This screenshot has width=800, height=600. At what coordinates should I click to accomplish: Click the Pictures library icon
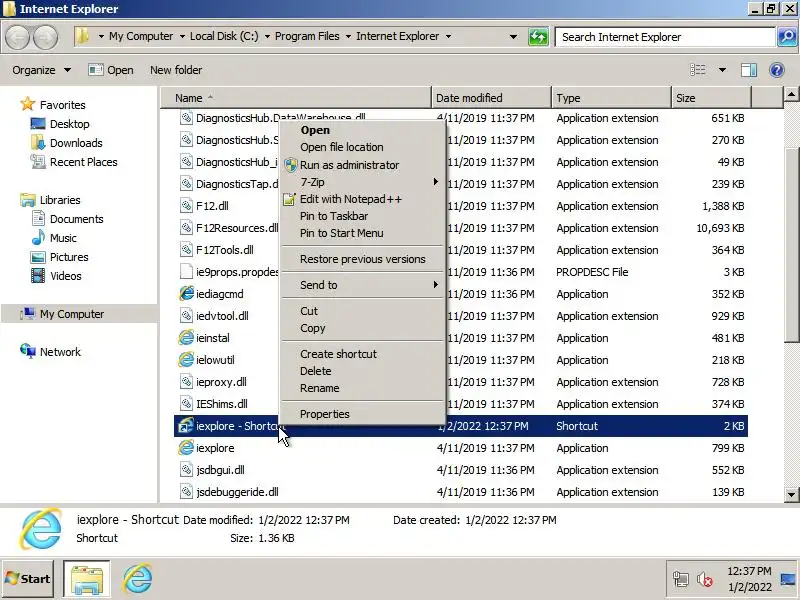(38, 257)
